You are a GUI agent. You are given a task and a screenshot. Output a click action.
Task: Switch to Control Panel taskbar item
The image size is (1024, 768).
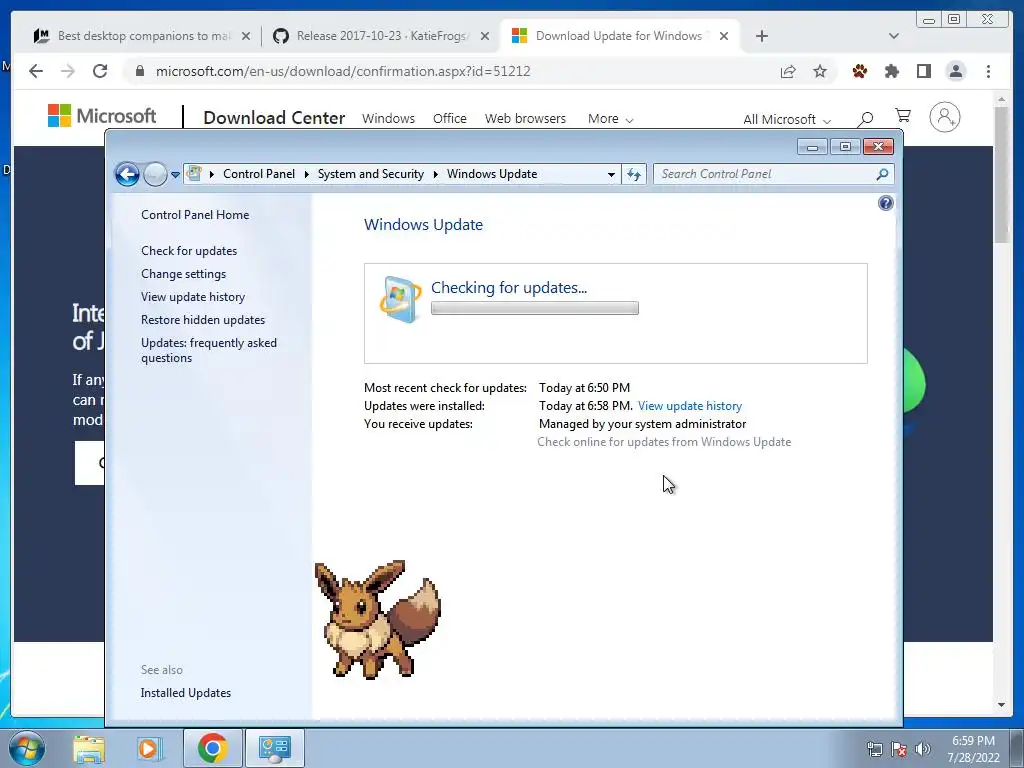274,748
